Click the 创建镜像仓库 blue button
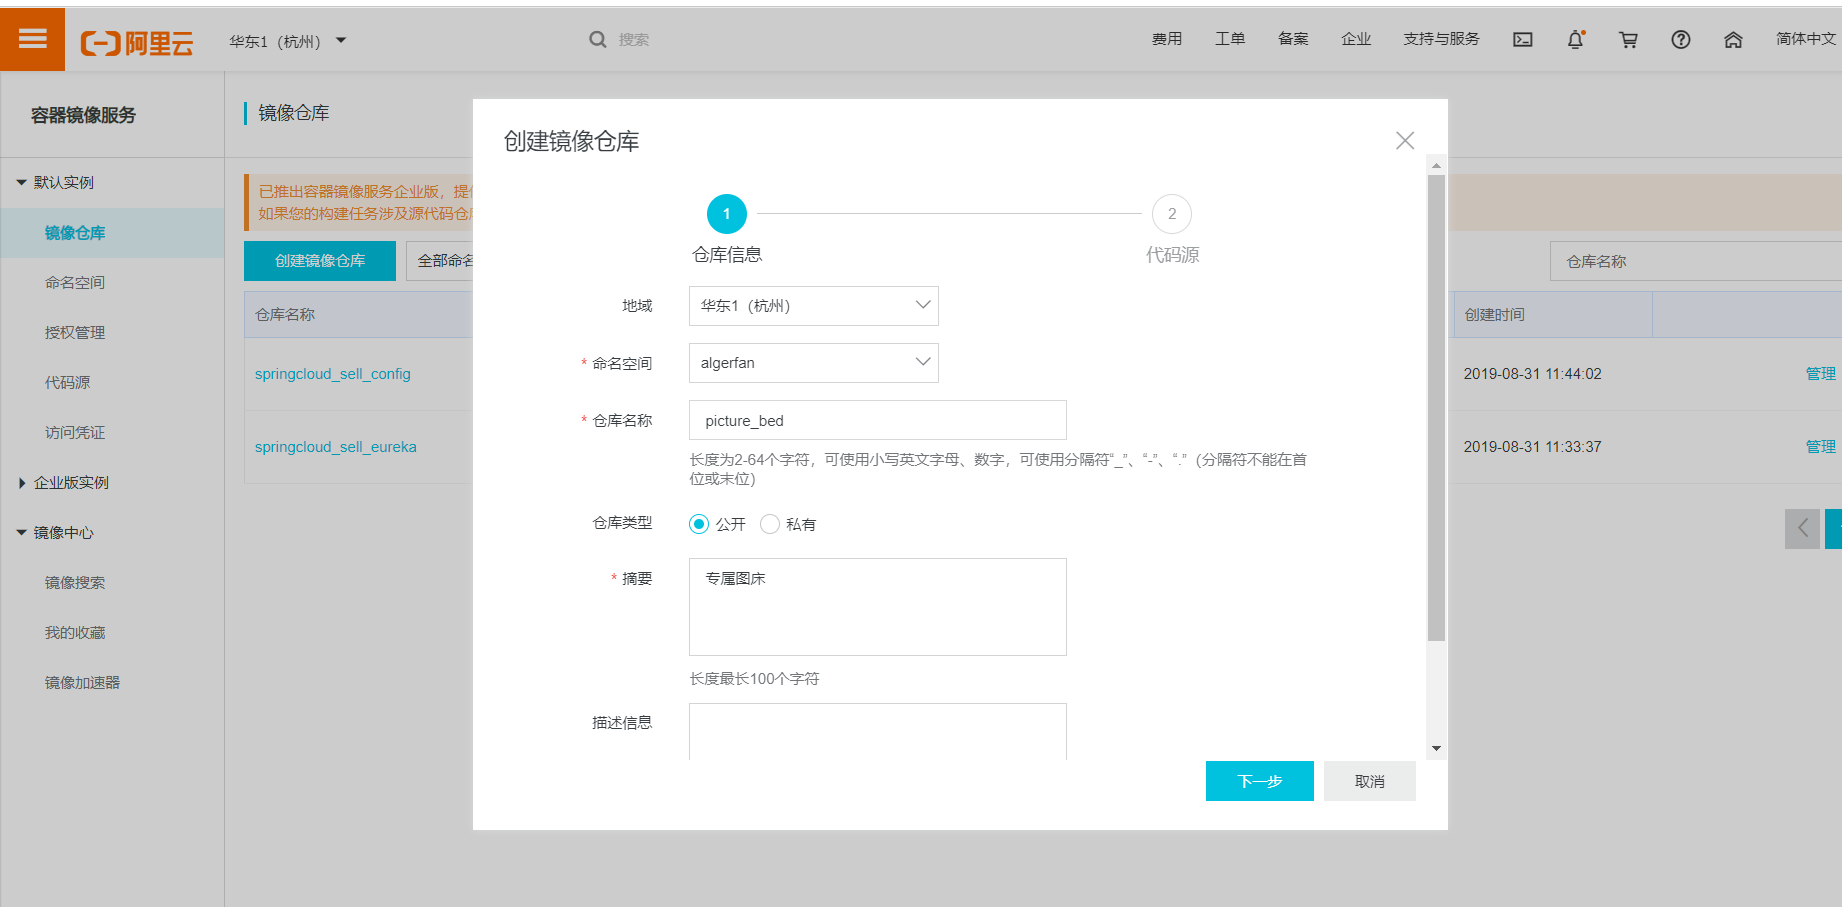The width and height of the screenshot is (1842, 907). point(320,261)
